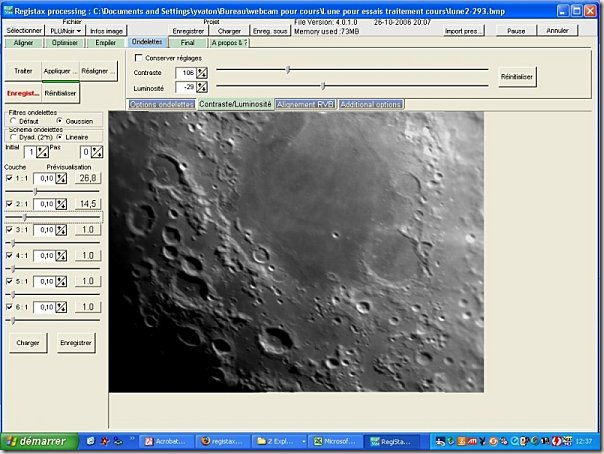The width and height of the screenshot is (604, 454).
Task: Click the Luminosité value stepper icon
Action: click(x=202, y=87)
